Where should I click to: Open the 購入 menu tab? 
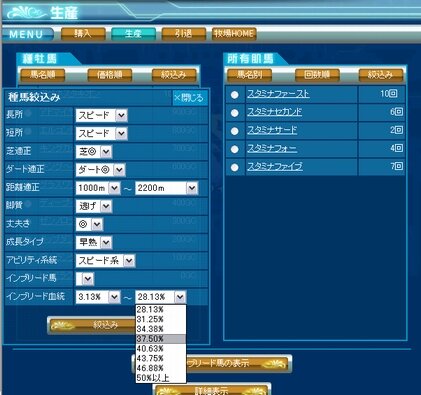83,34
